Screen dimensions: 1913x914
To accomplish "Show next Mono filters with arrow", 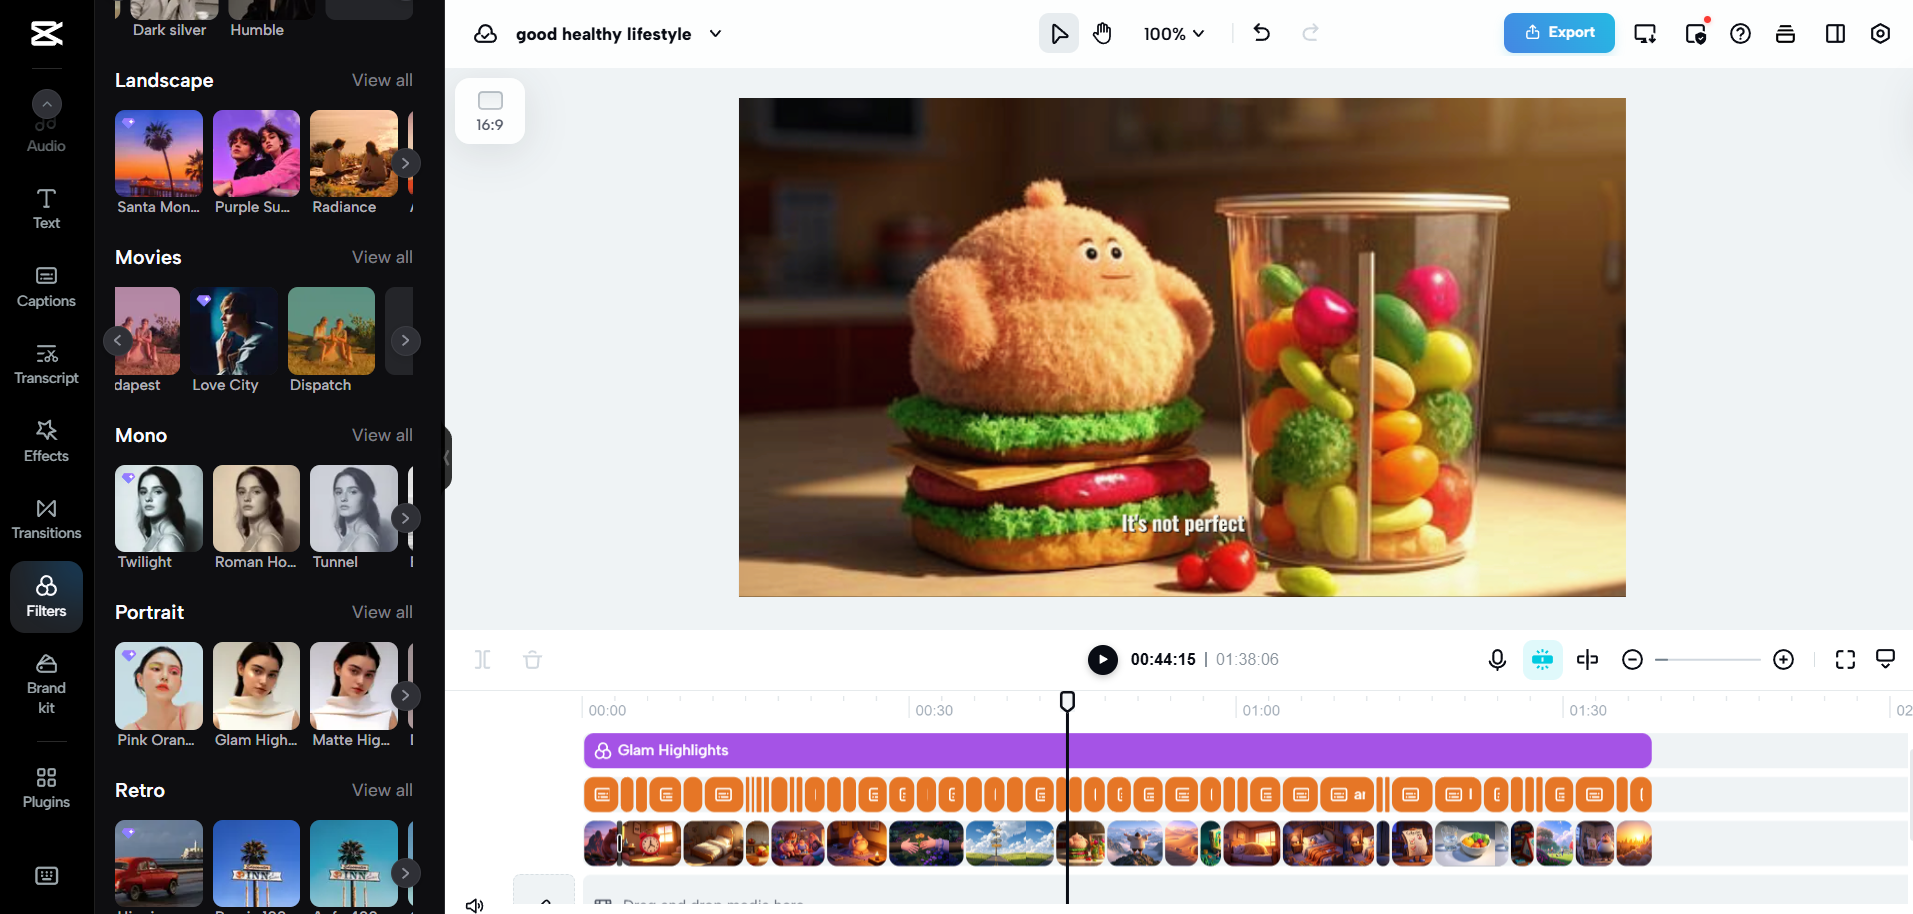I will (x=405, y=518).
